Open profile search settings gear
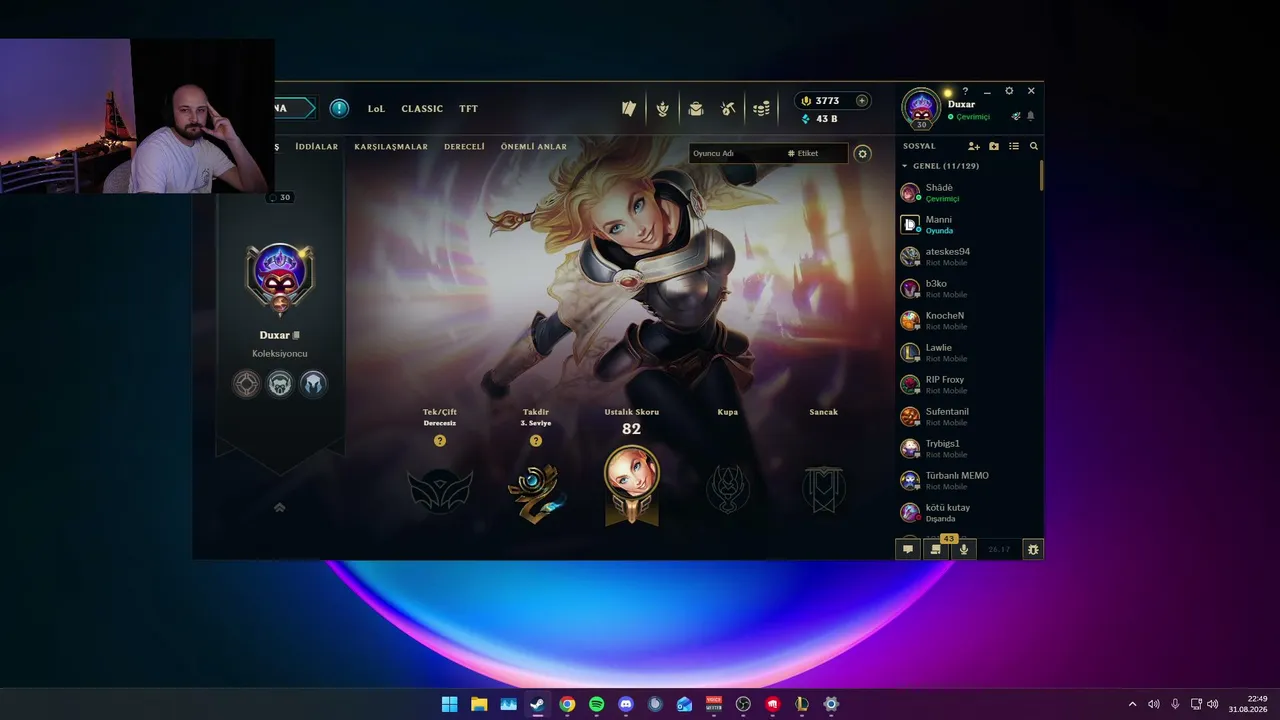This screenshot has height=720, width=1280. point(863,154)
